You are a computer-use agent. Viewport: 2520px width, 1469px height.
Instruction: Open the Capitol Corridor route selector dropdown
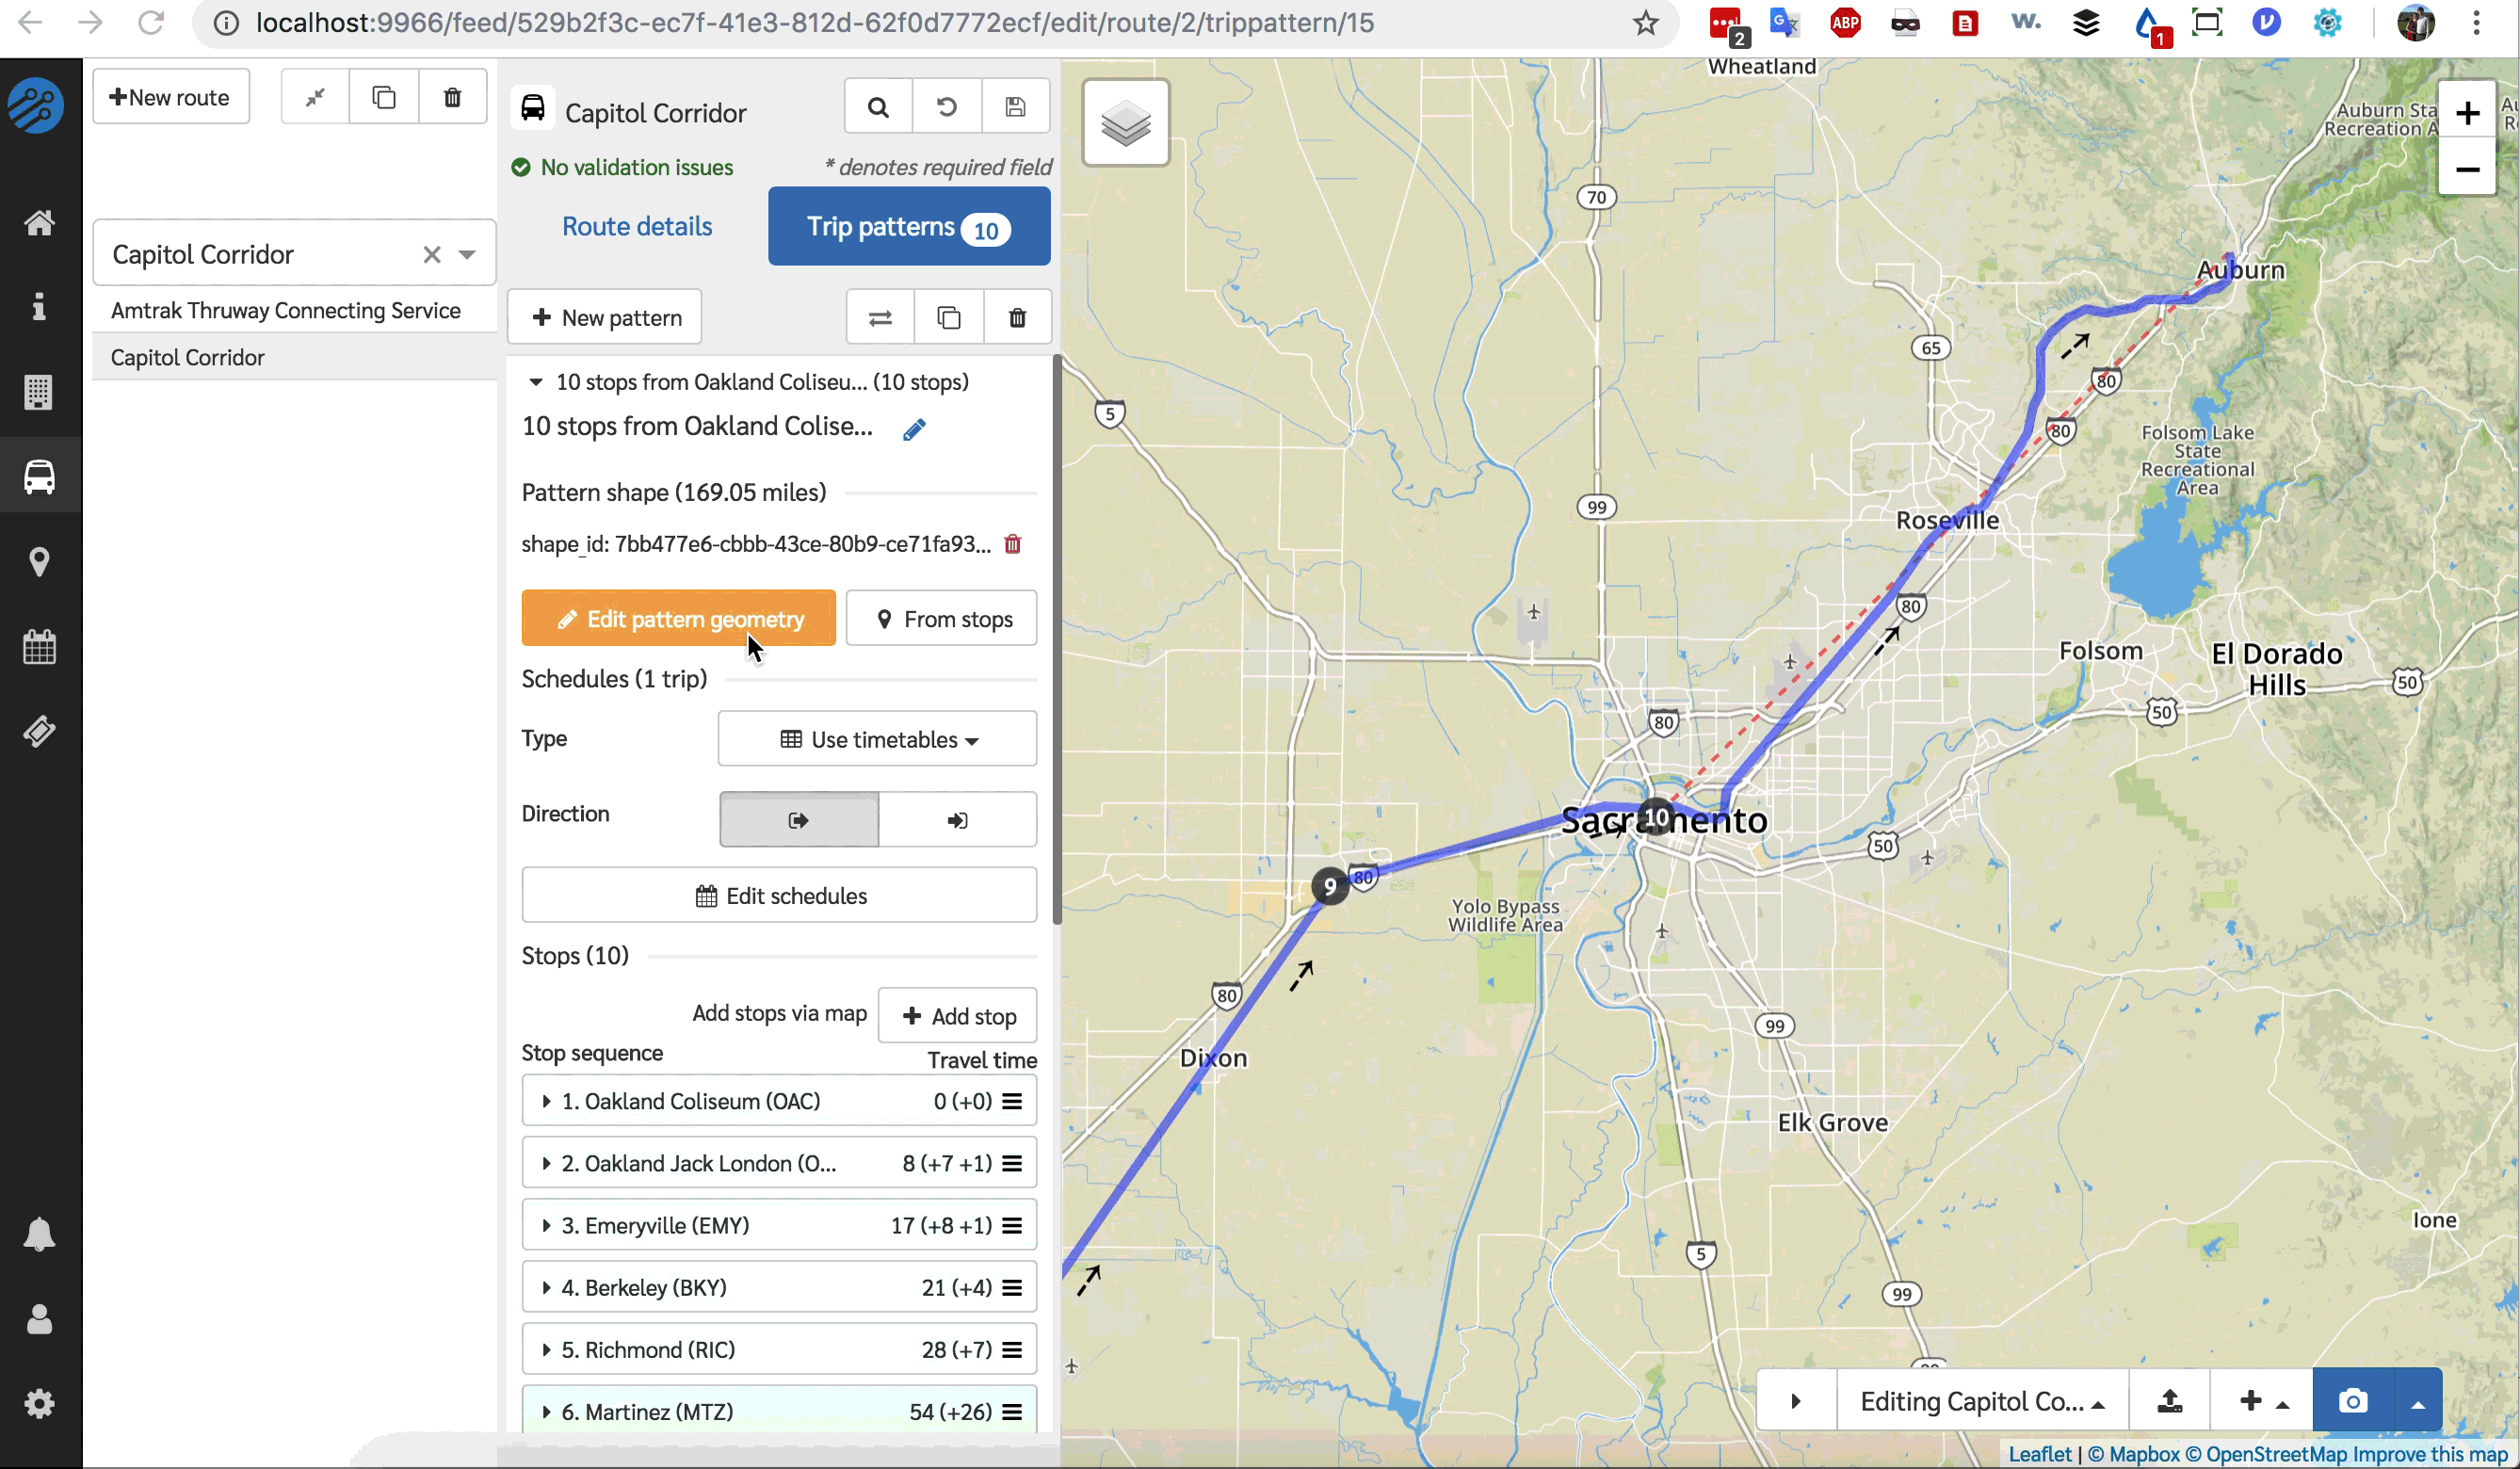[467, 254]
